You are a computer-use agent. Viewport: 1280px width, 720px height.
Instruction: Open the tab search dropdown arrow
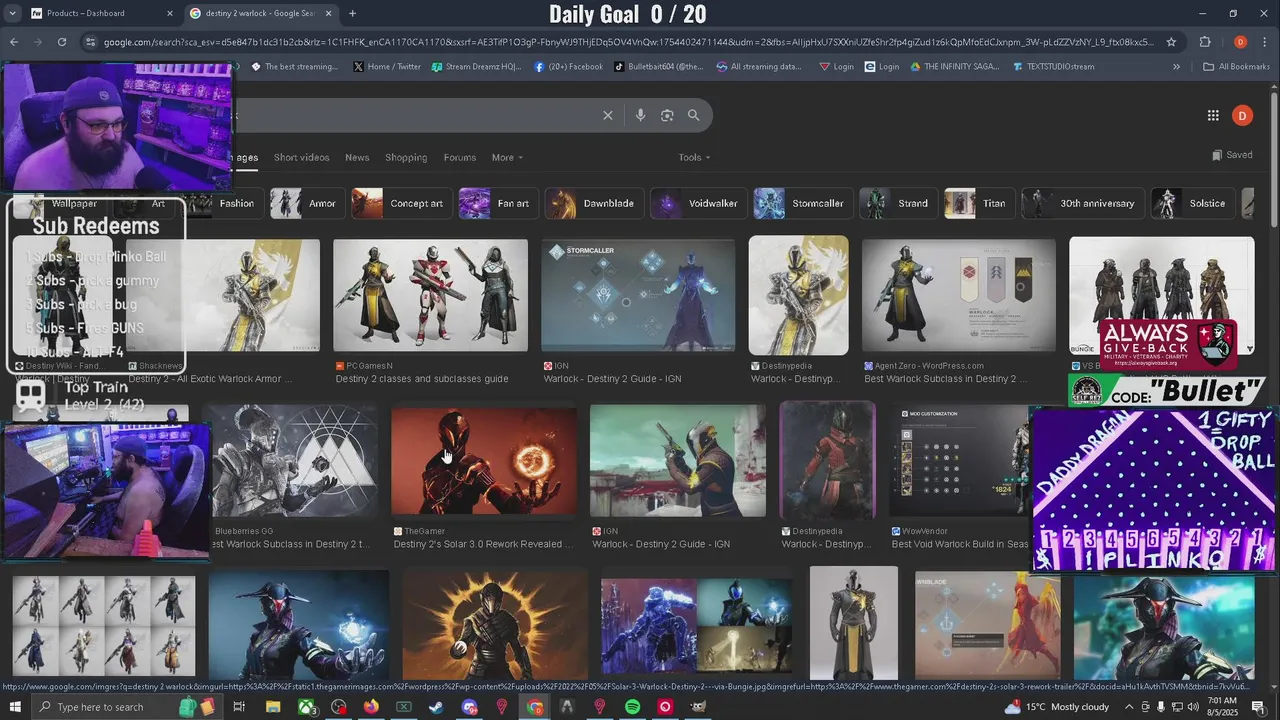13,13
